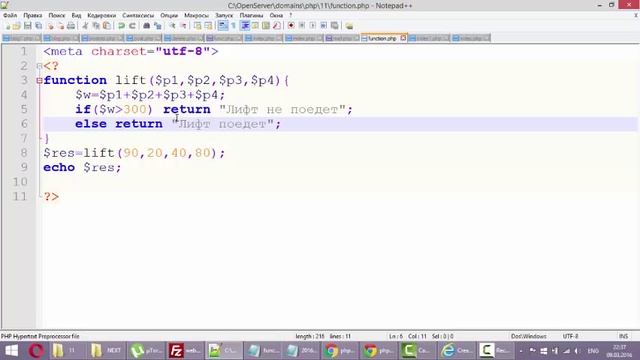This screenshot has width=640, height=360.
Task: Toggle synchronized horizontal scrolling
Action: pos(208,26)
